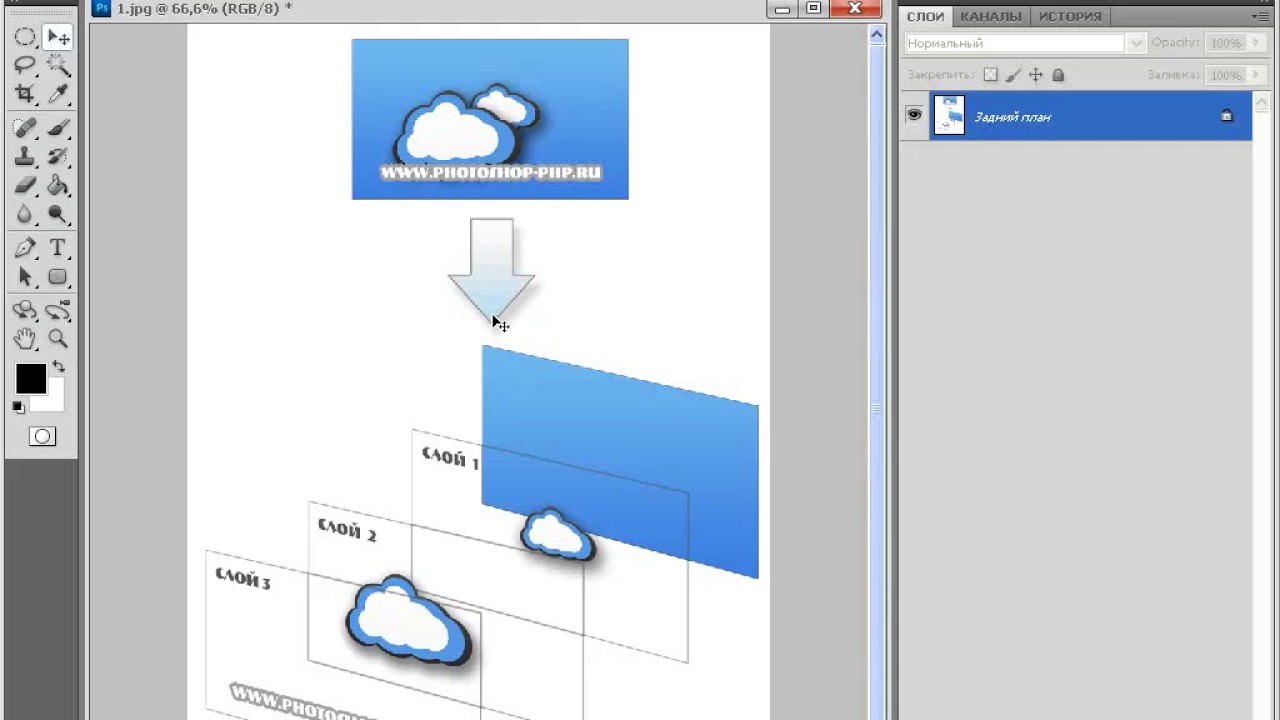
Task: Select the Type tool
Action: point(58,248)
